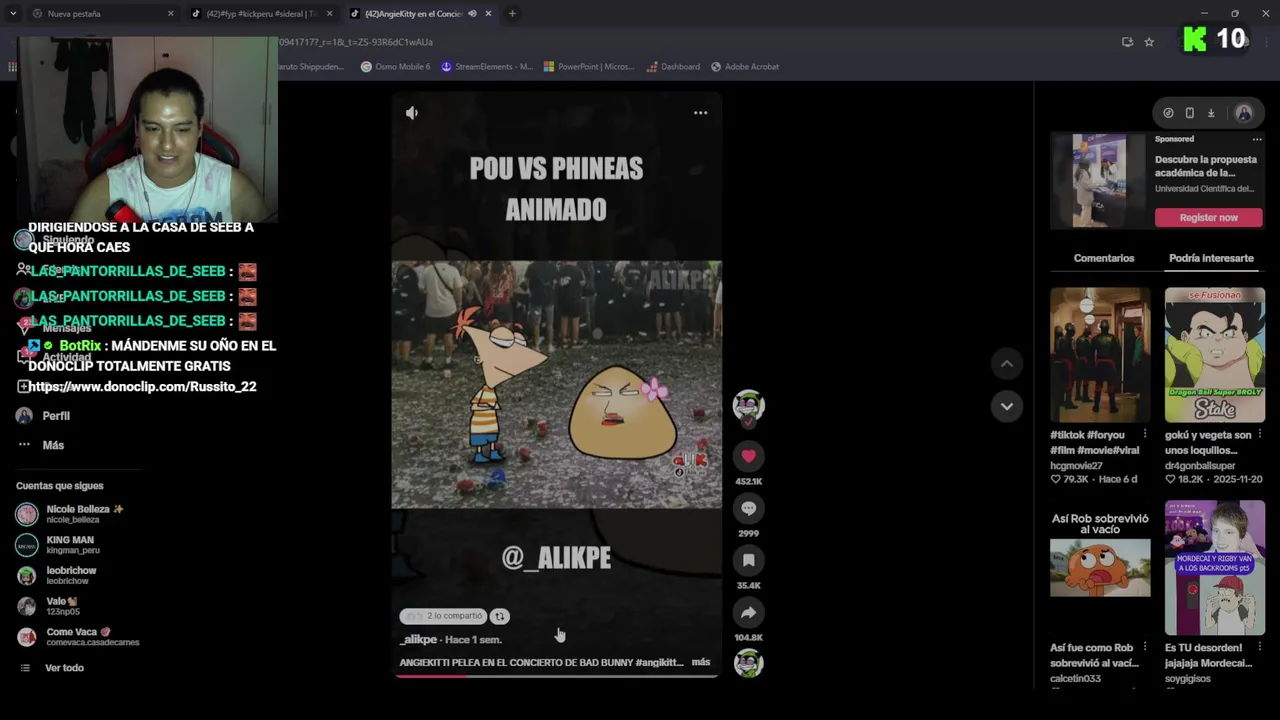This screenshot has height=720, width=1280.
Task: Open the _alikpe username link
Action: coord(418,639)
